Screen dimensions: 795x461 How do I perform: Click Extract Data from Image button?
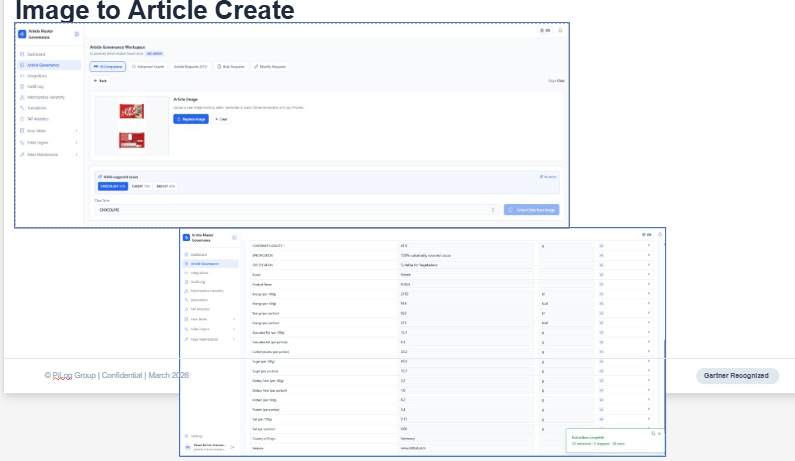coord(531,210)
